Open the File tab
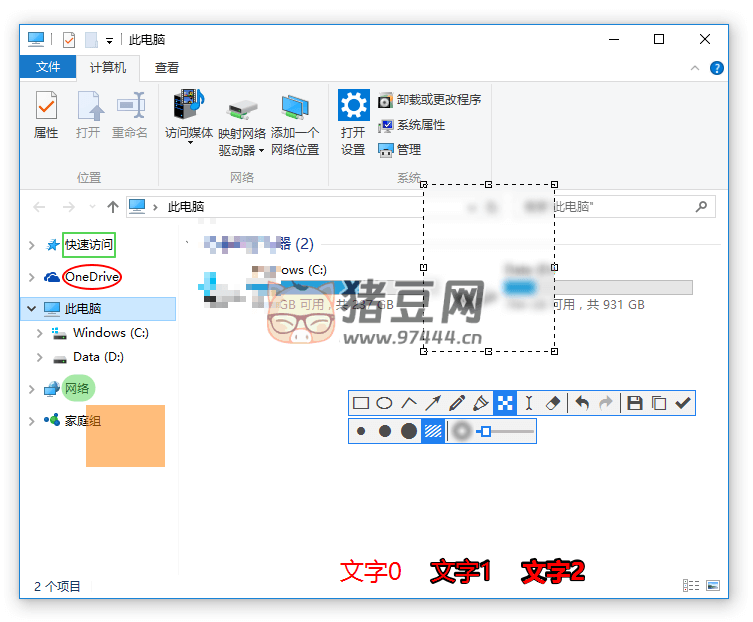 pos(48,67)
